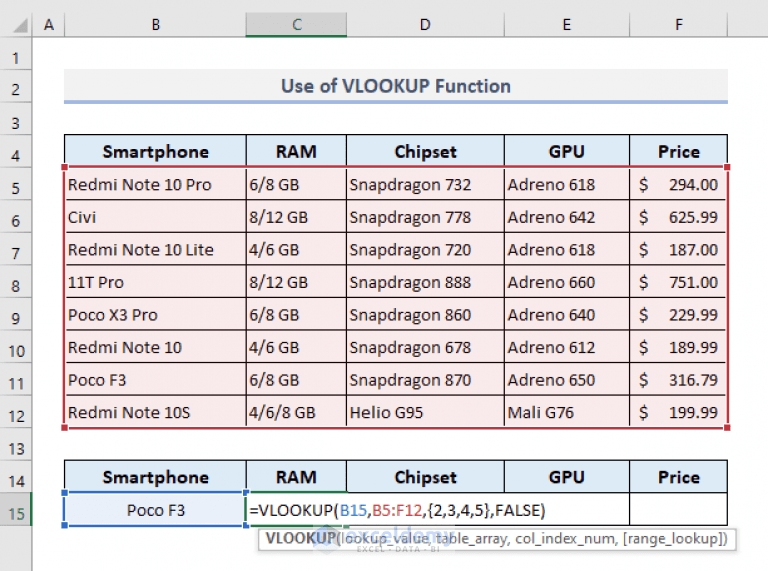This screenshot has height=571, width=768.
Task: Click the Chipset header in row 4
Action: [x=425, y=152]
